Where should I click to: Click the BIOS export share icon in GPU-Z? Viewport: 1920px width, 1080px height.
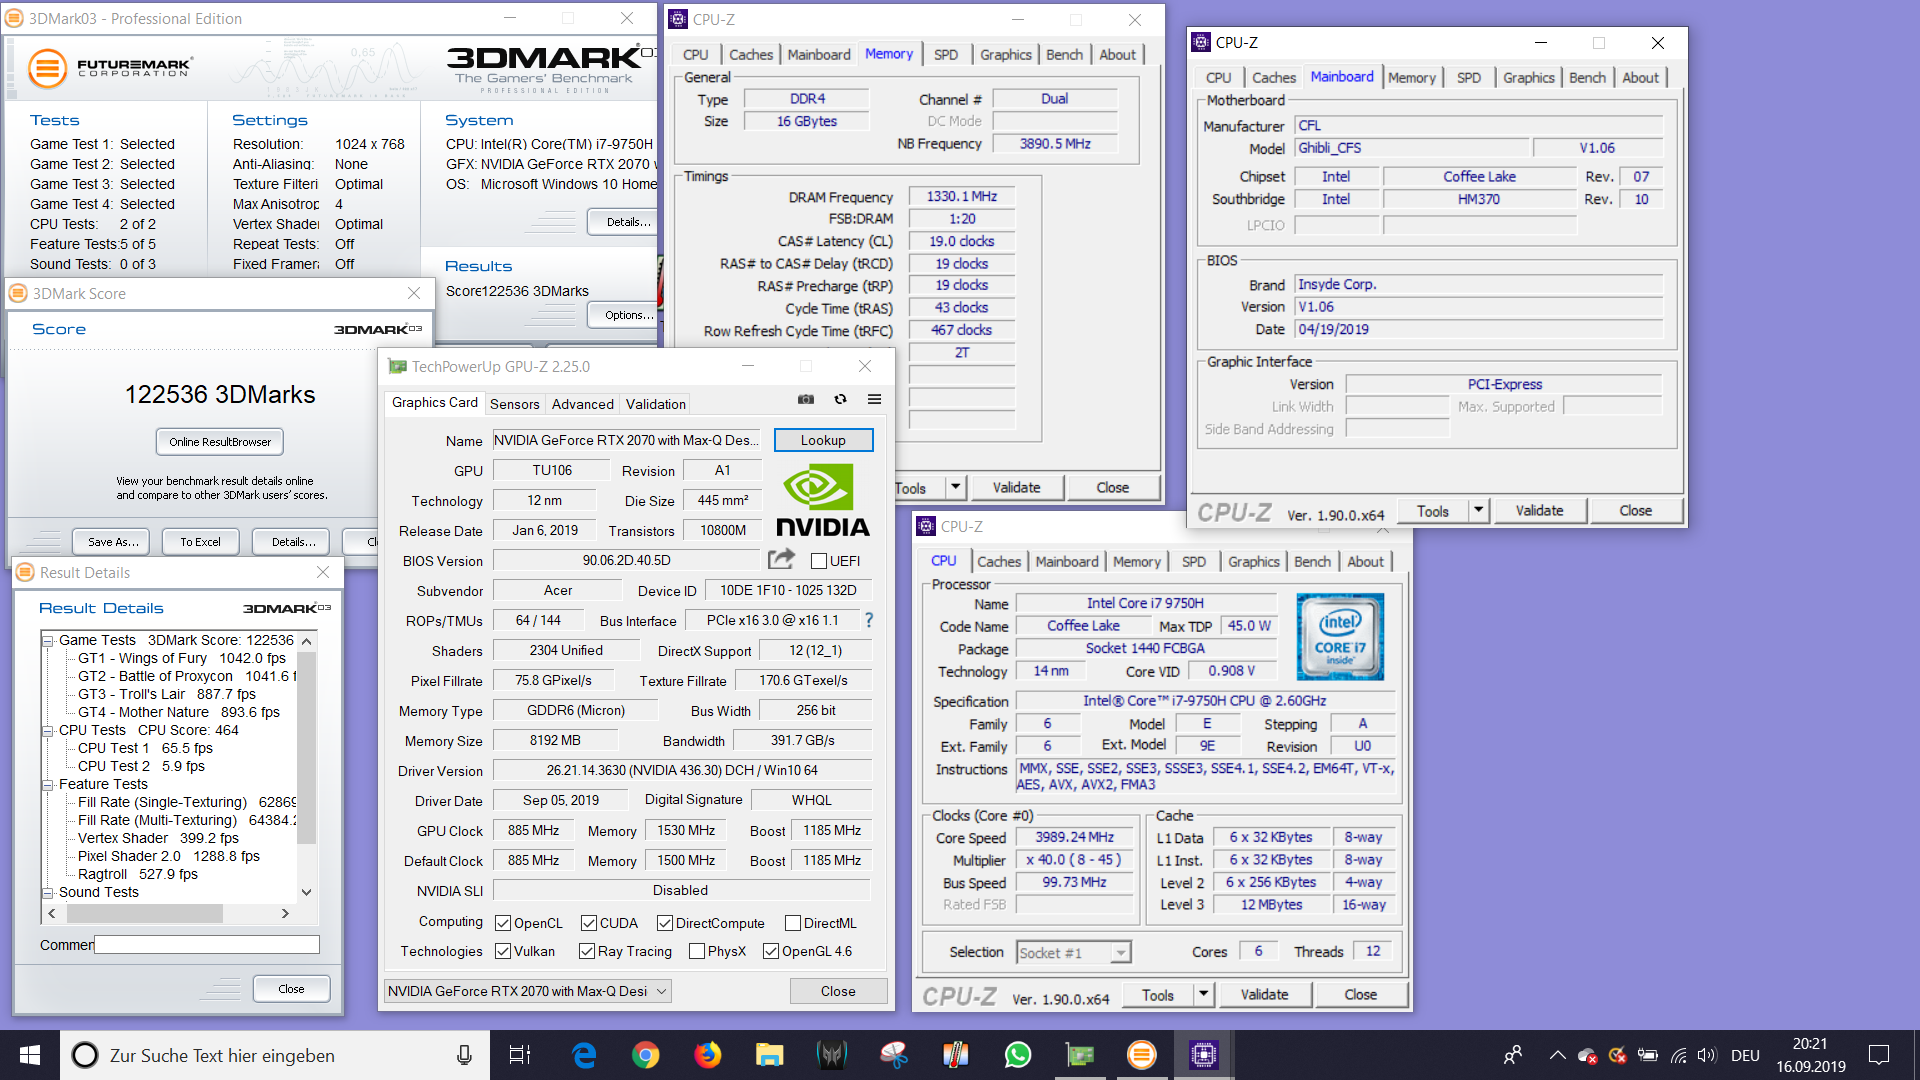click(x=782, y=559)
